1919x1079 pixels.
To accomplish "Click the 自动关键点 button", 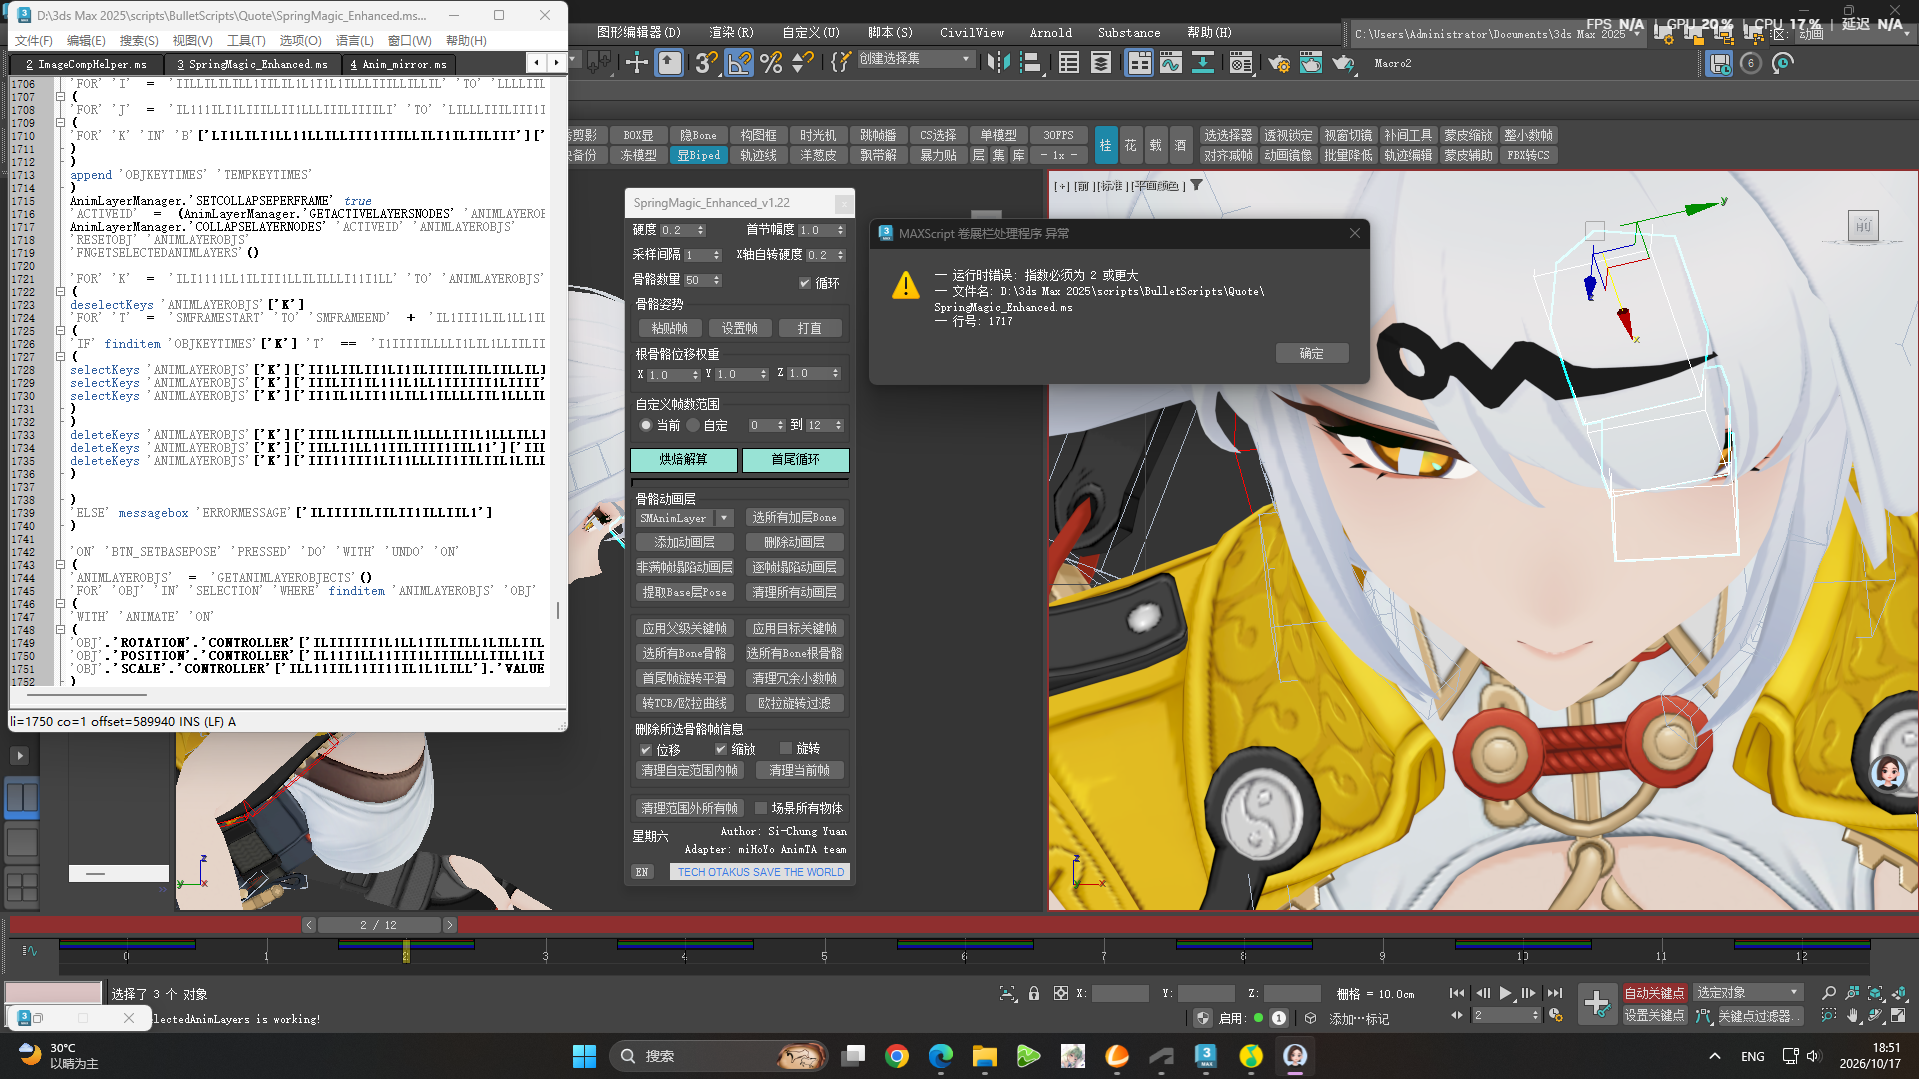I will point(1655,993).
